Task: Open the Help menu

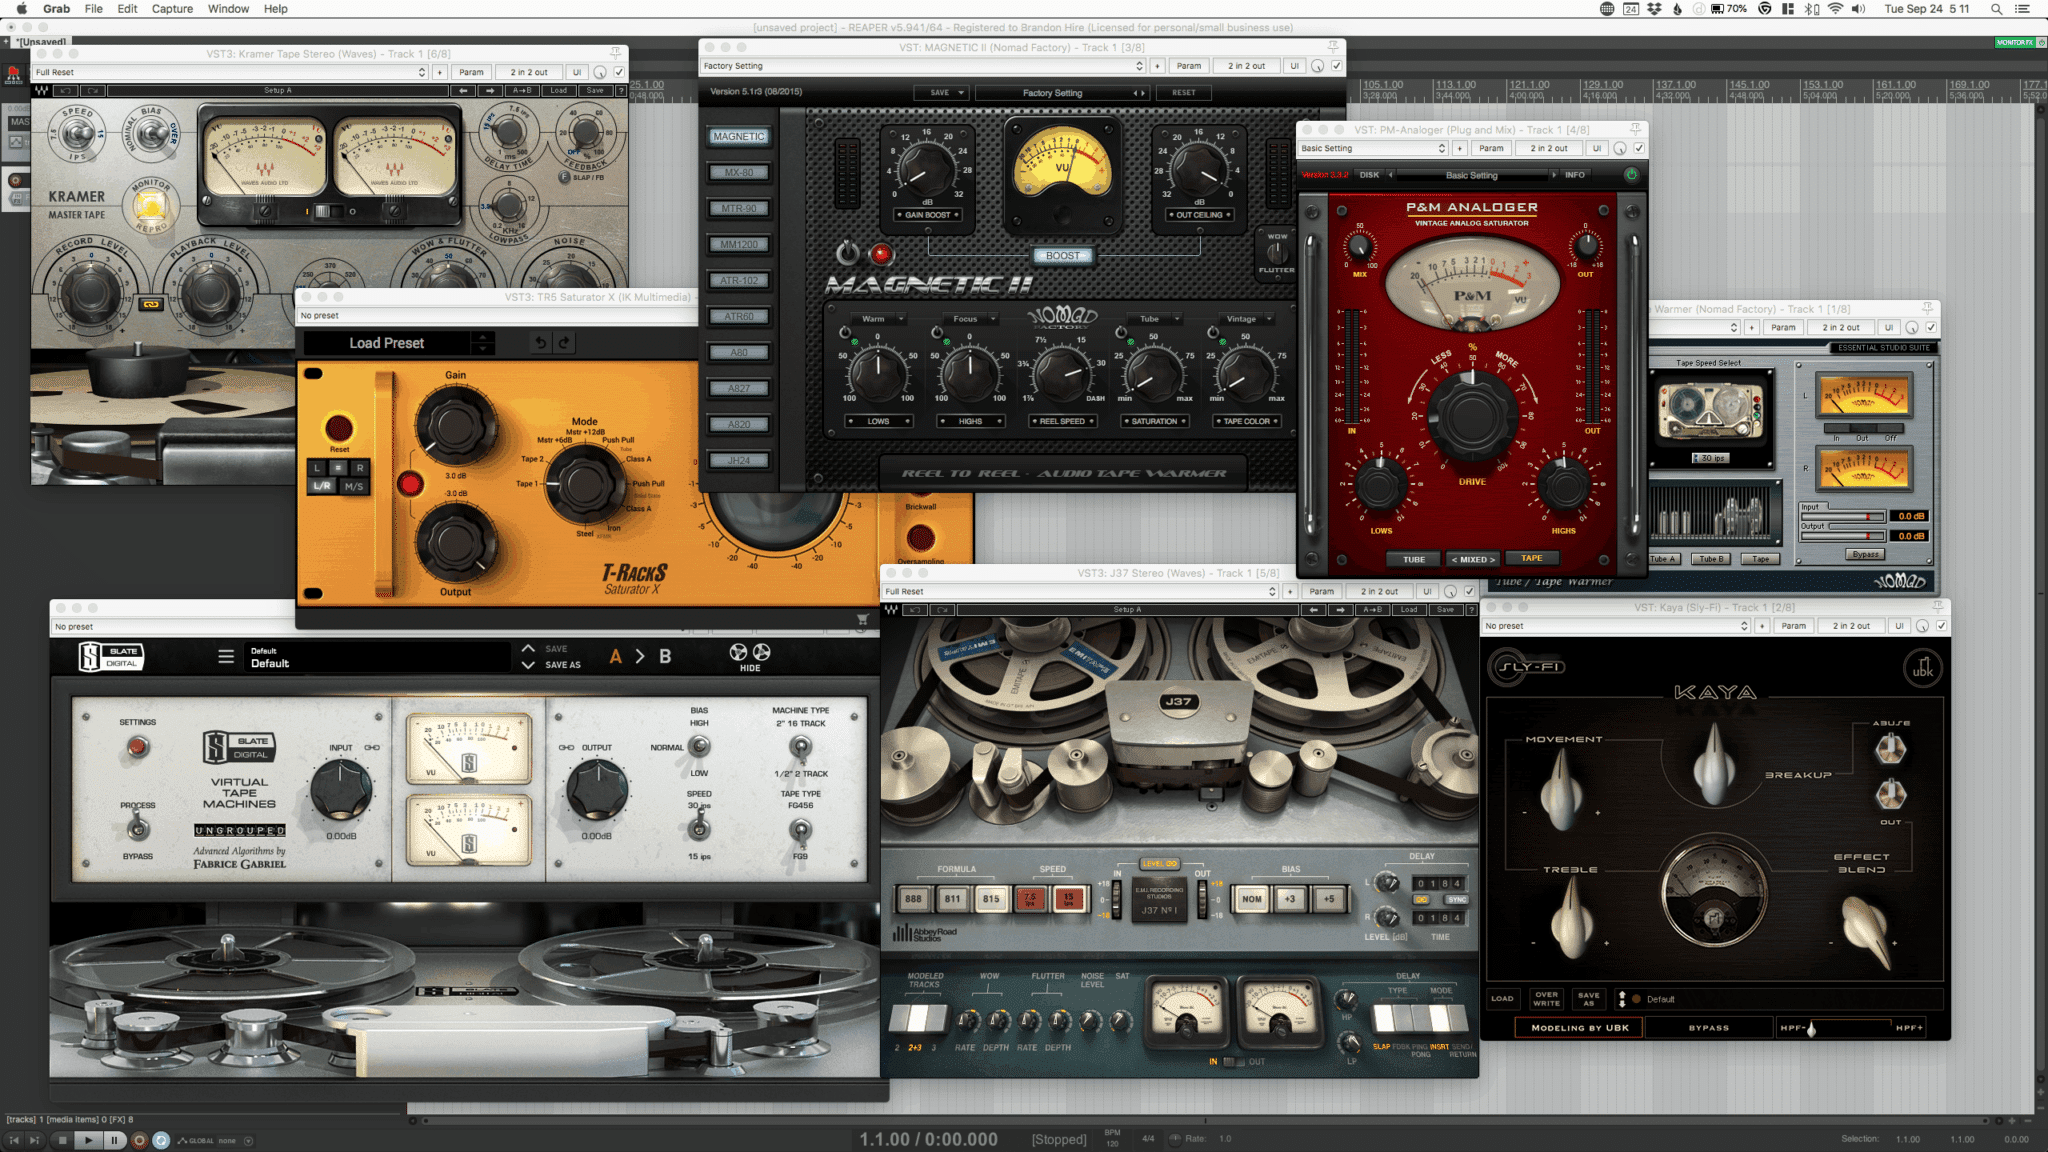Action: click(276, 9)
